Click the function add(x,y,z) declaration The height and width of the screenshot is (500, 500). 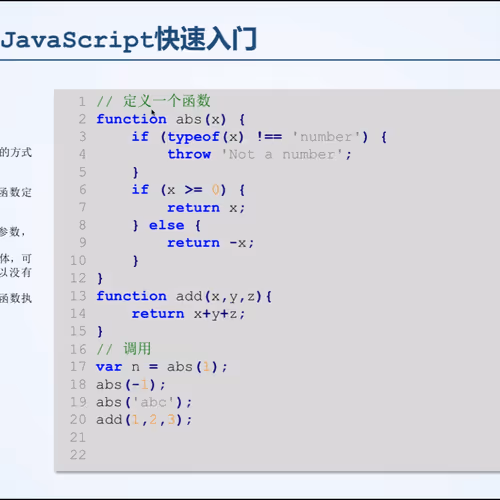tap(184, 296)
